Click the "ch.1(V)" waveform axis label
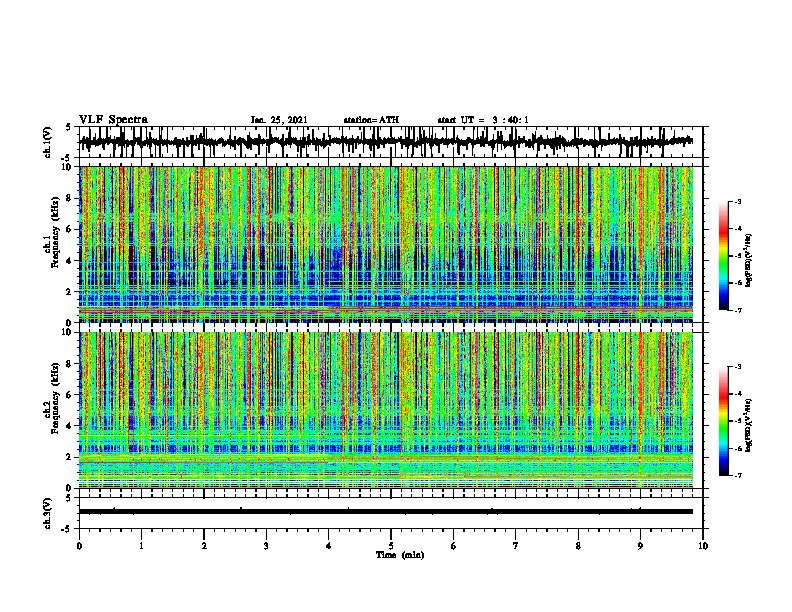 (48, 142)
